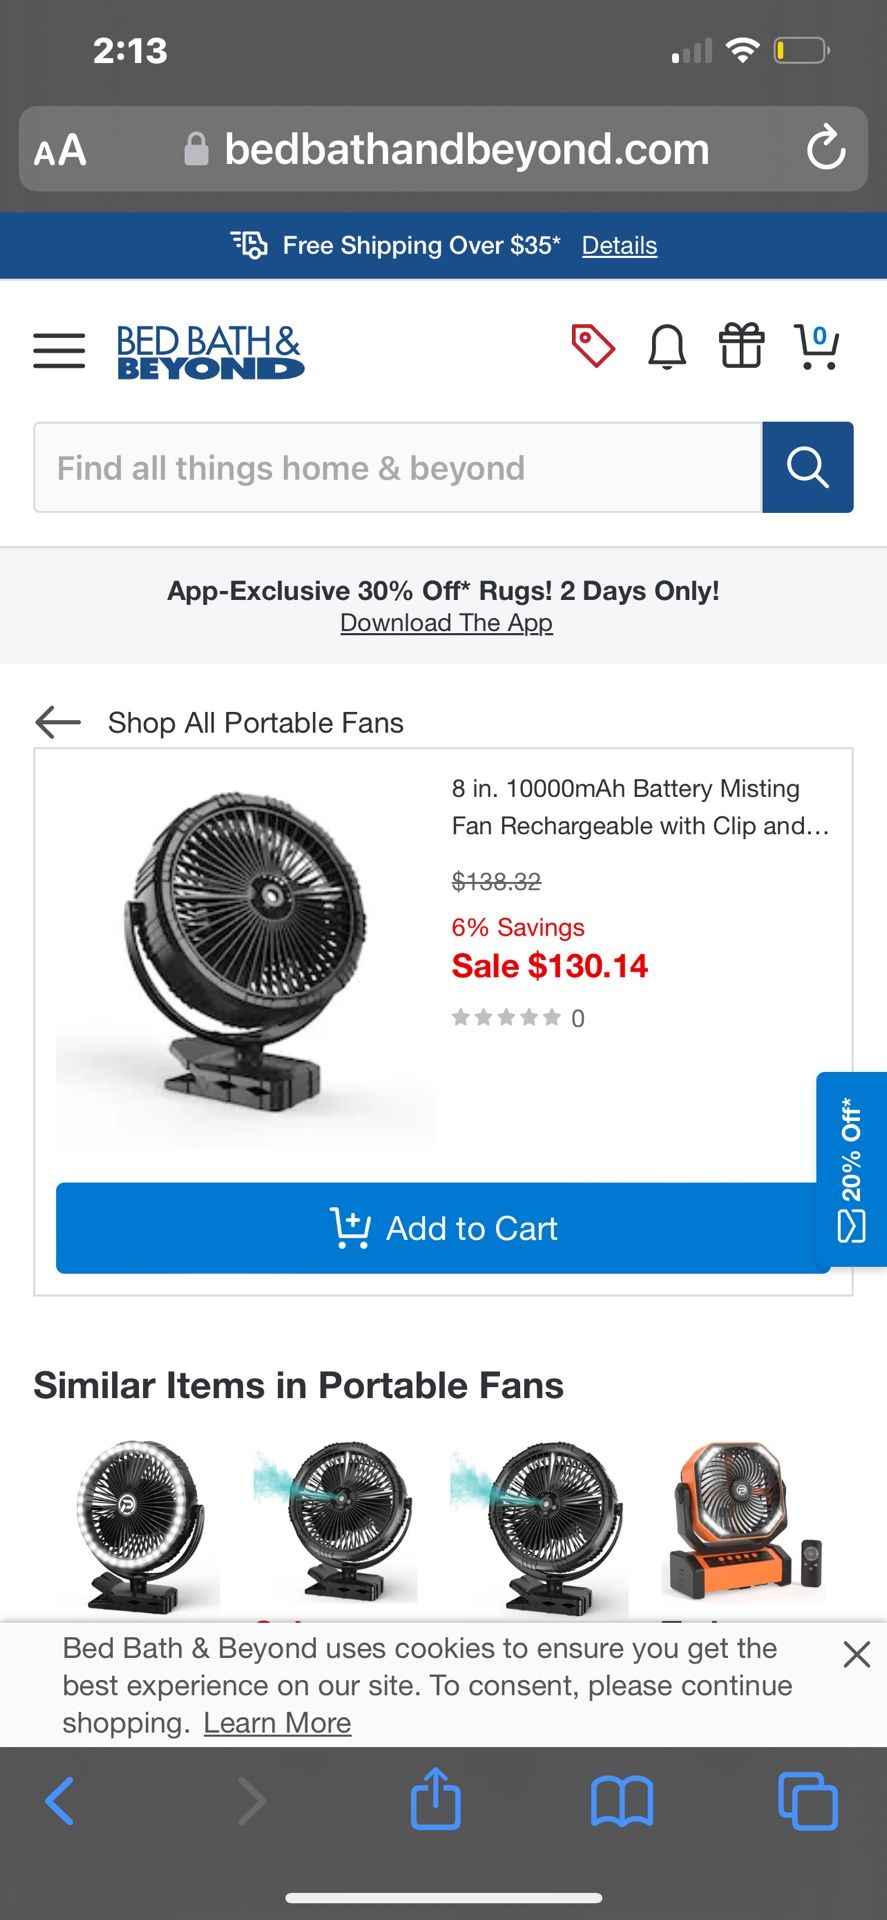
Task: Open Safari bookmarks
Action: coord(622,1800)
